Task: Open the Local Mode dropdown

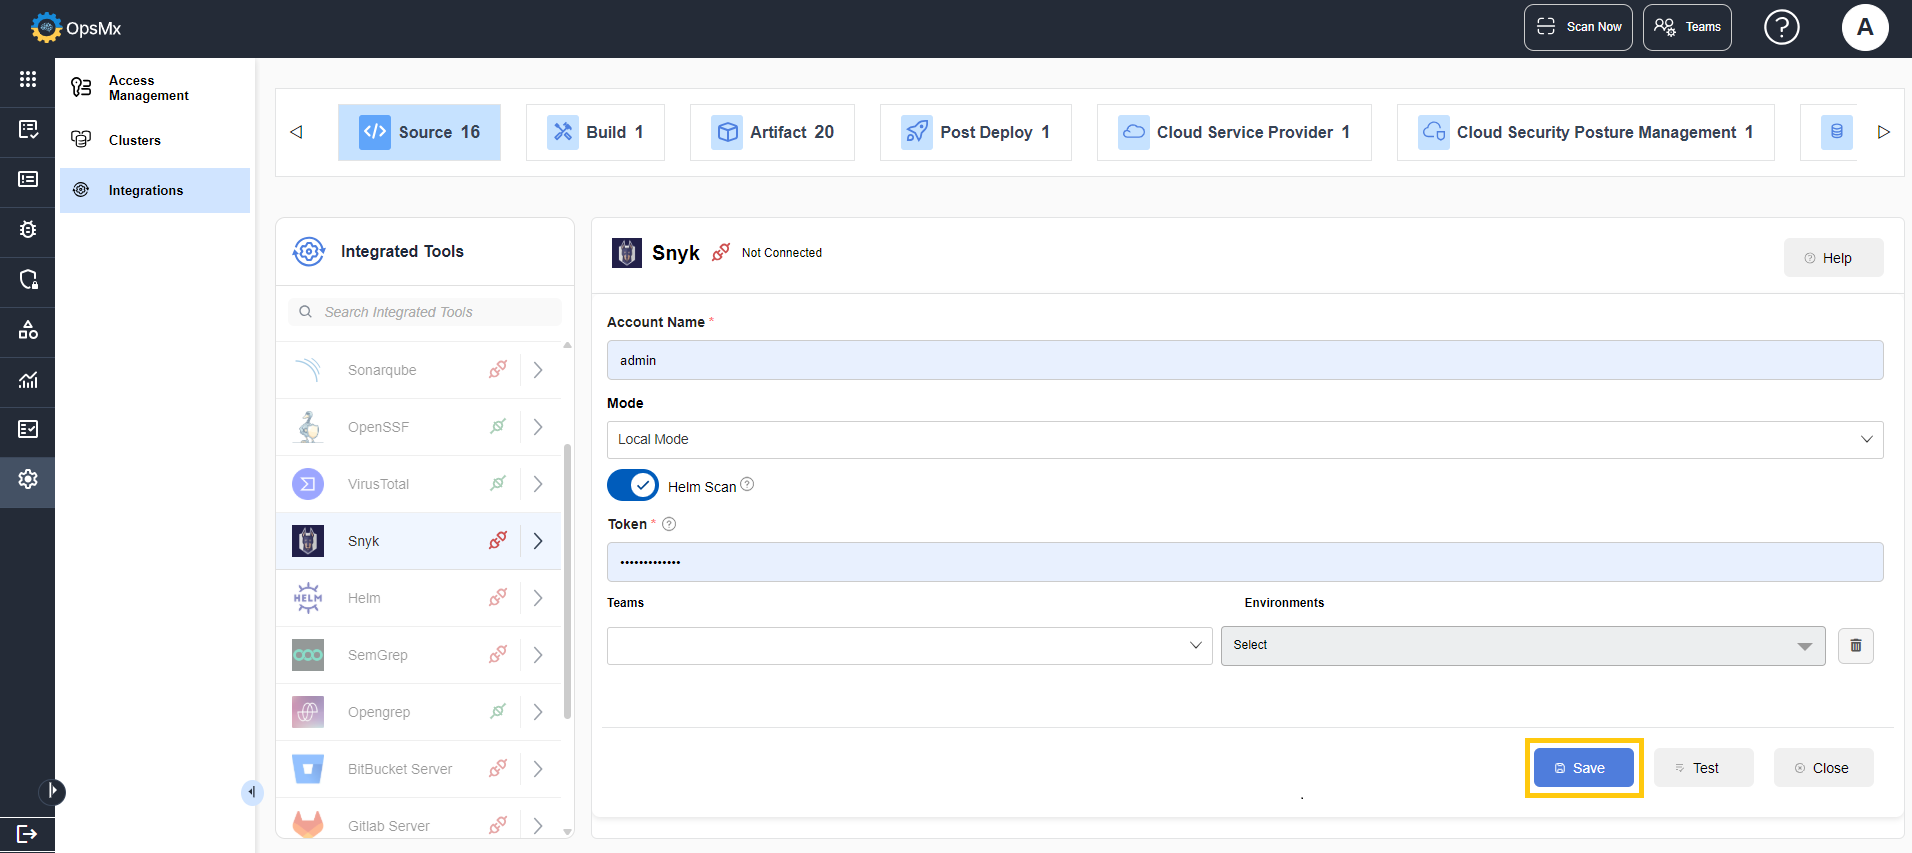Action: pos(1244,439)
